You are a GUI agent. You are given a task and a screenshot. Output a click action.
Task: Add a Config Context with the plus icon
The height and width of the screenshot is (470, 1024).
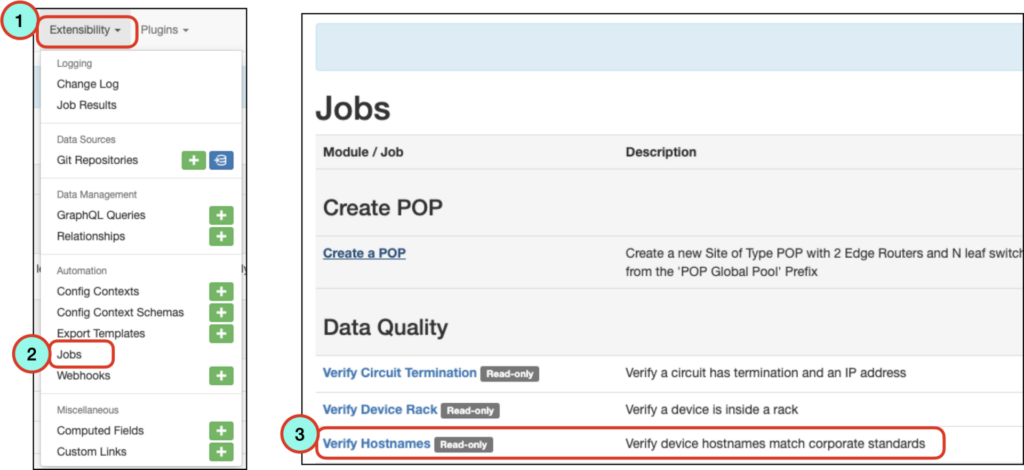tap(221, 292)
